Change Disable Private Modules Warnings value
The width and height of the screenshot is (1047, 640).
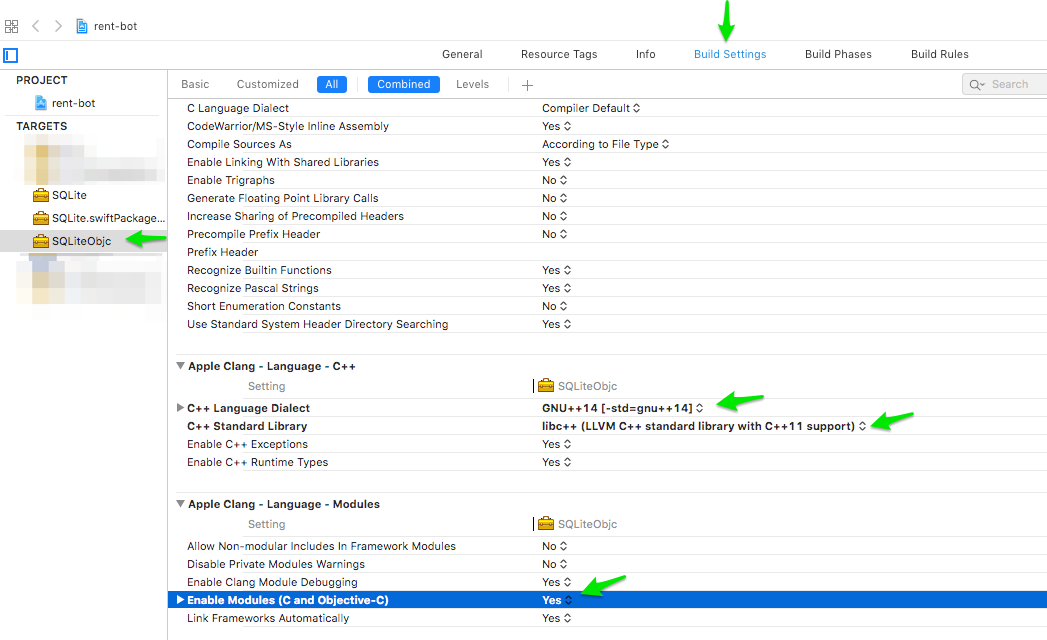click(x=554, y=565)
